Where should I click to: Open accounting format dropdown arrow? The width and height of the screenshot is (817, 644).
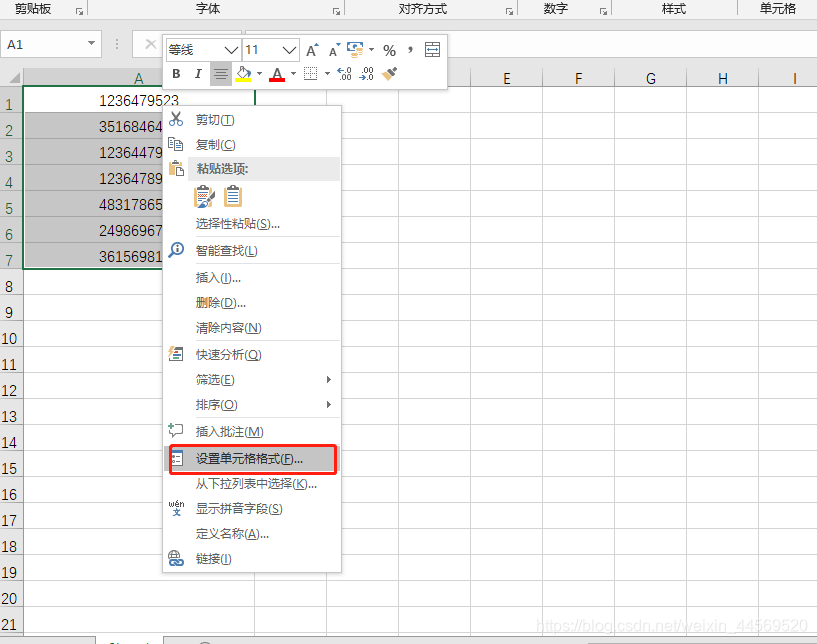[x=372, y=50]
